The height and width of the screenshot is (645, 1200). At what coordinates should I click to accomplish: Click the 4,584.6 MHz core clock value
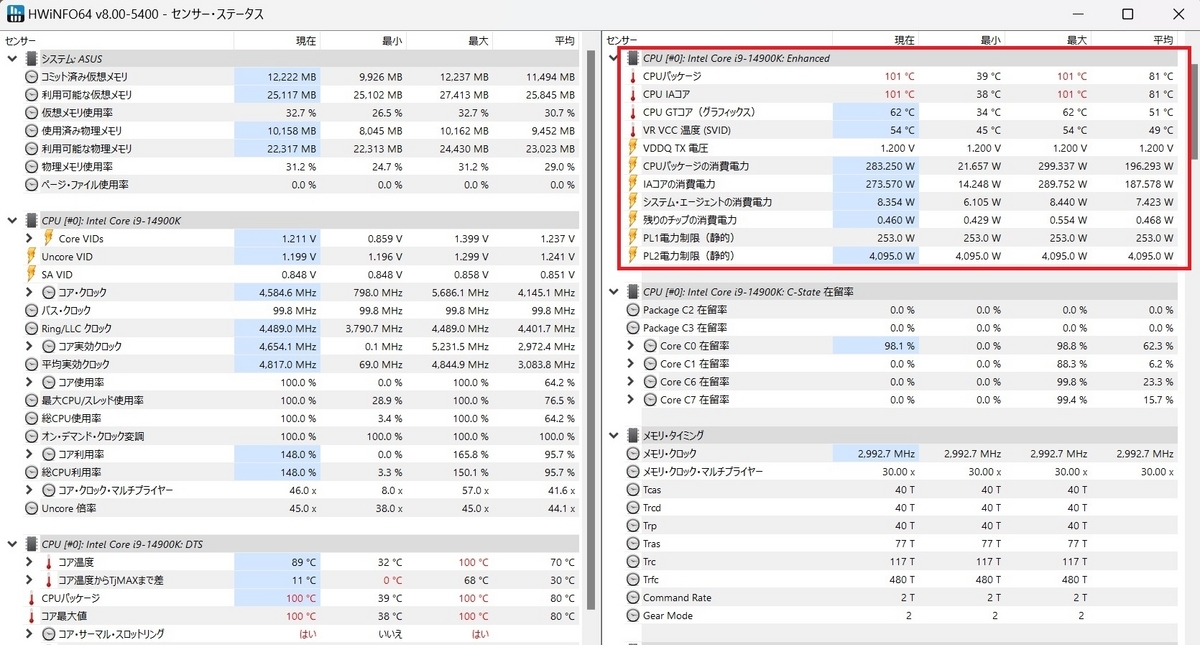pos(277,293)
